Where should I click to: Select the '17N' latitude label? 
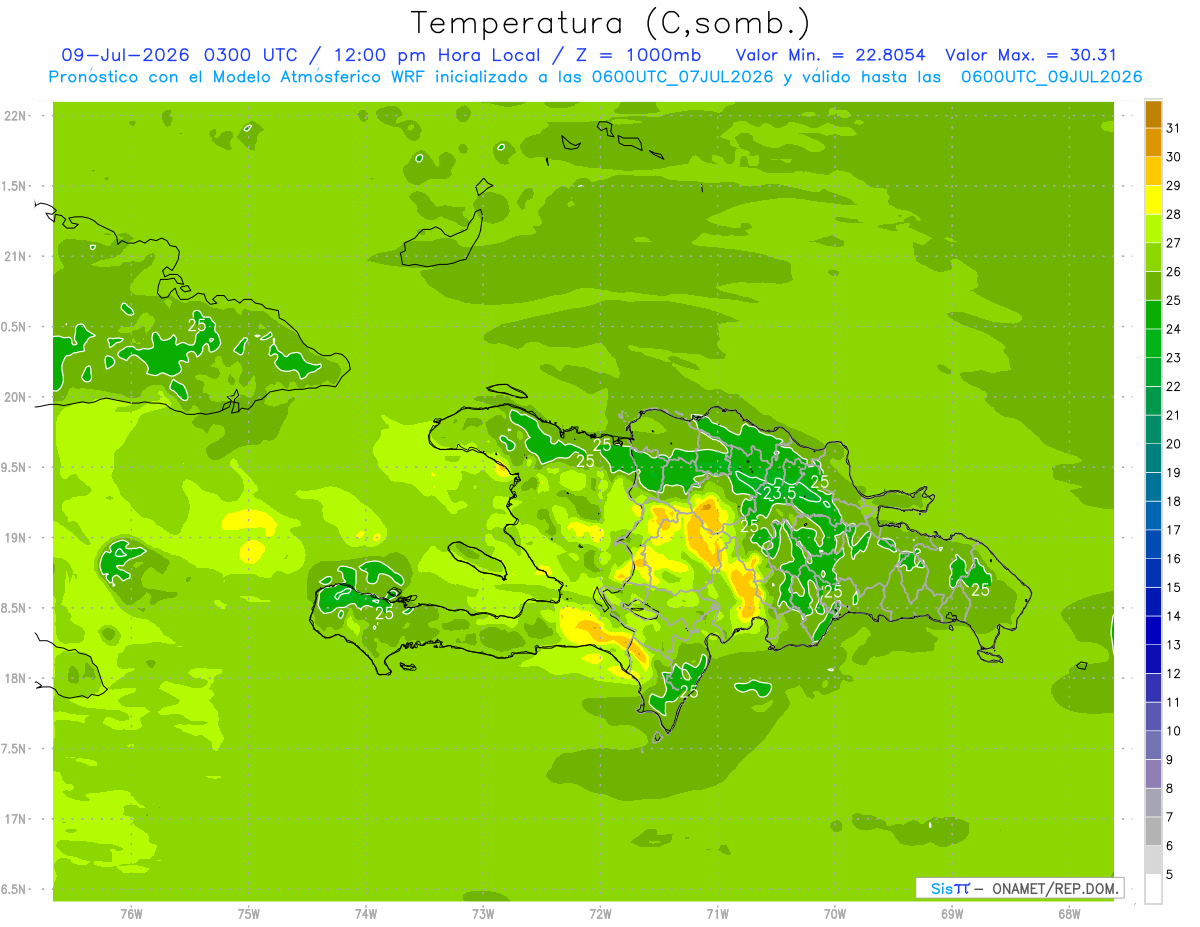15,819
